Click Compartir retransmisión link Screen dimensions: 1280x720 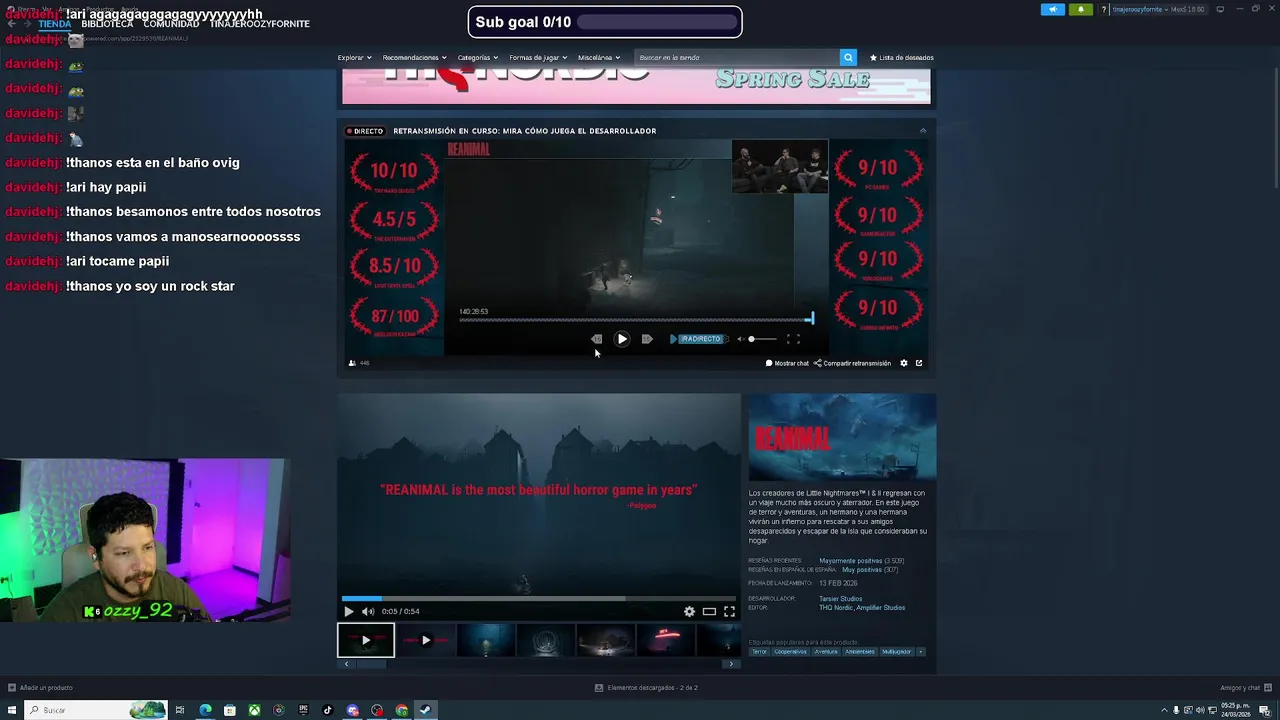852,363
